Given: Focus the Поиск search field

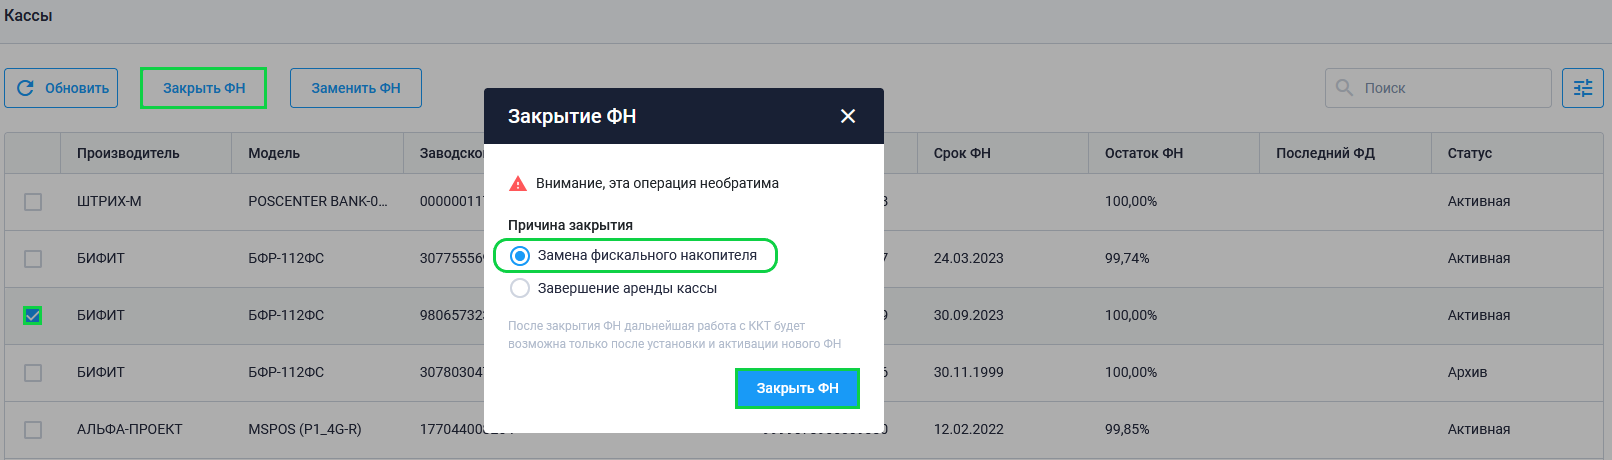Looking at the screenshot, I should tap(1438, 88).
